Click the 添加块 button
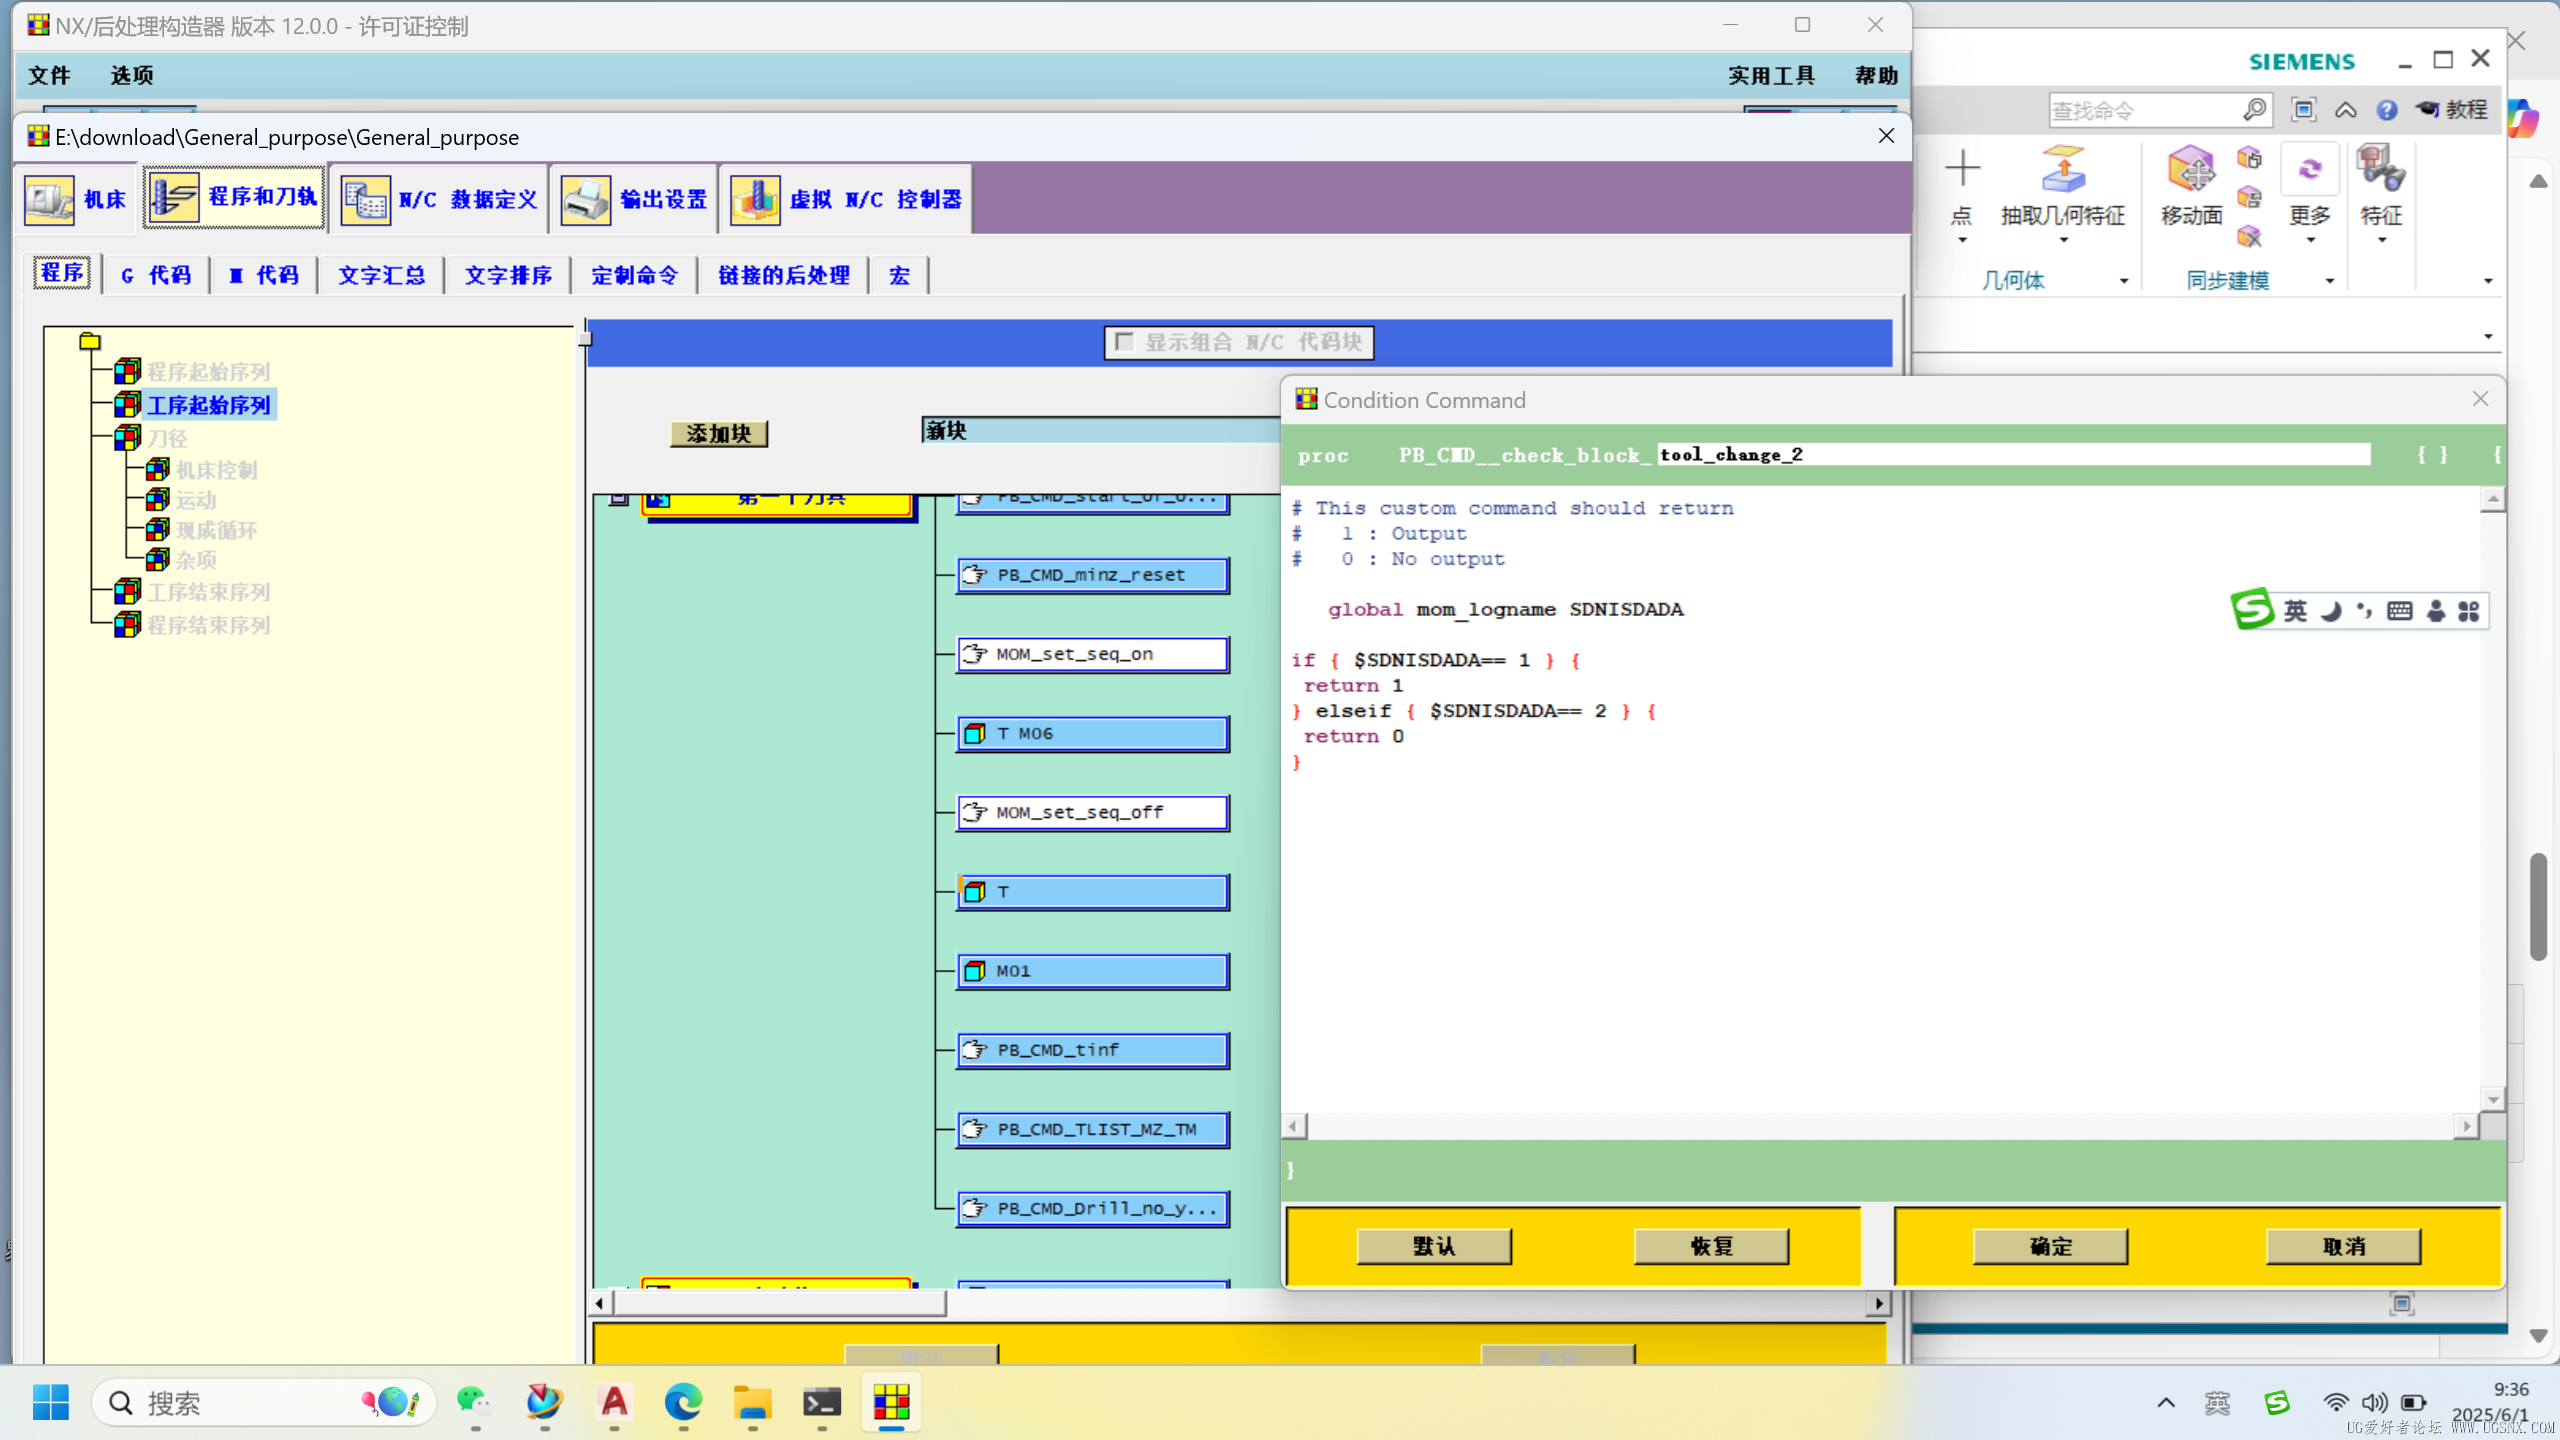Image resolution: width=2560 pixels, height=1440 pixels. tap(718, 433)
